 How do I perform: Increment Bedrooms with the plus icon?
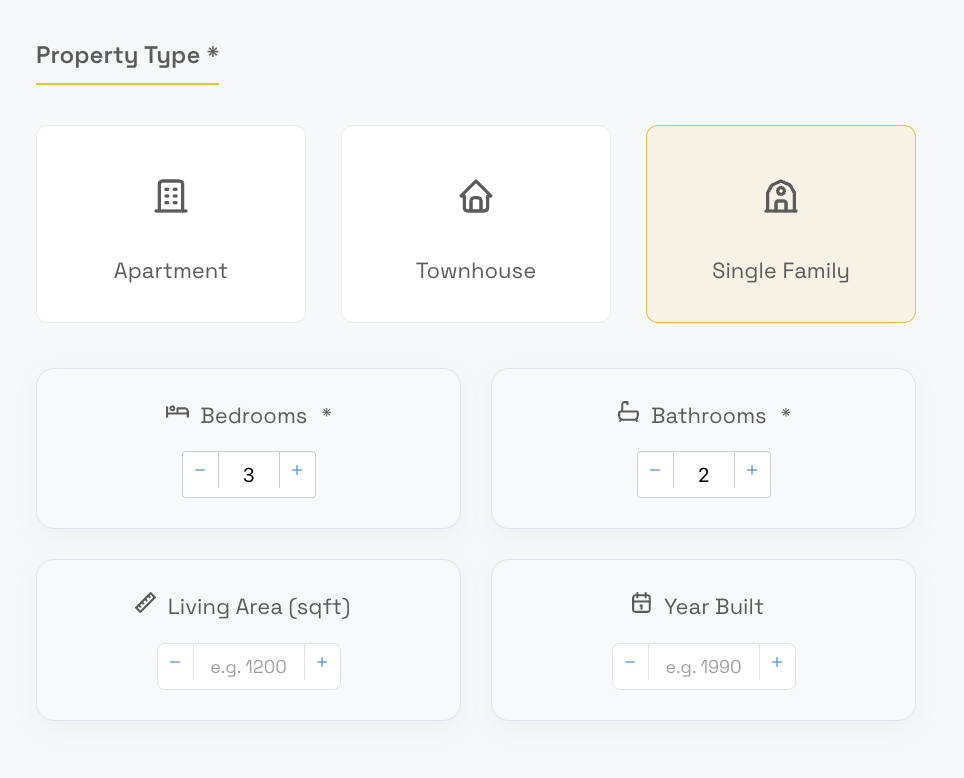point(297,474)
